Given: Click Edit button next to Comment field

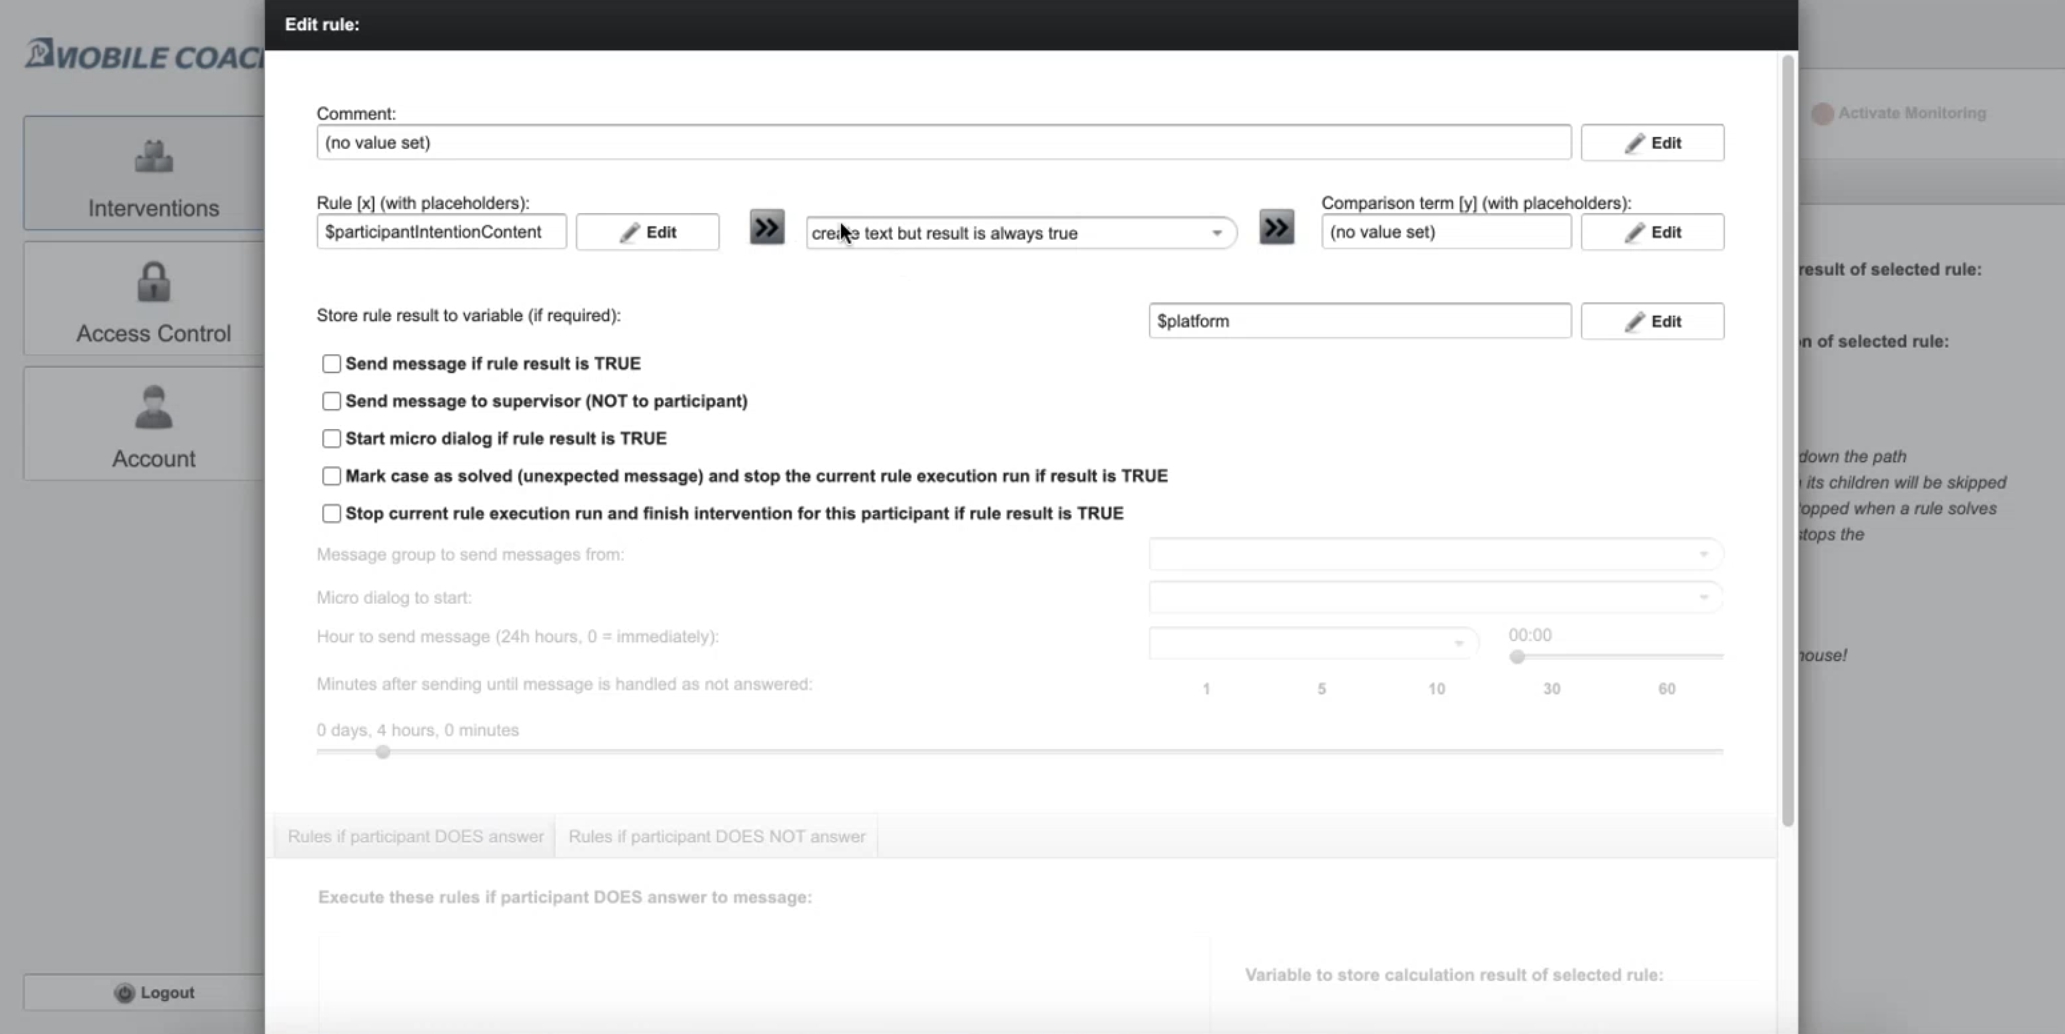Looking at the screenshot, I should [1651, 143].
